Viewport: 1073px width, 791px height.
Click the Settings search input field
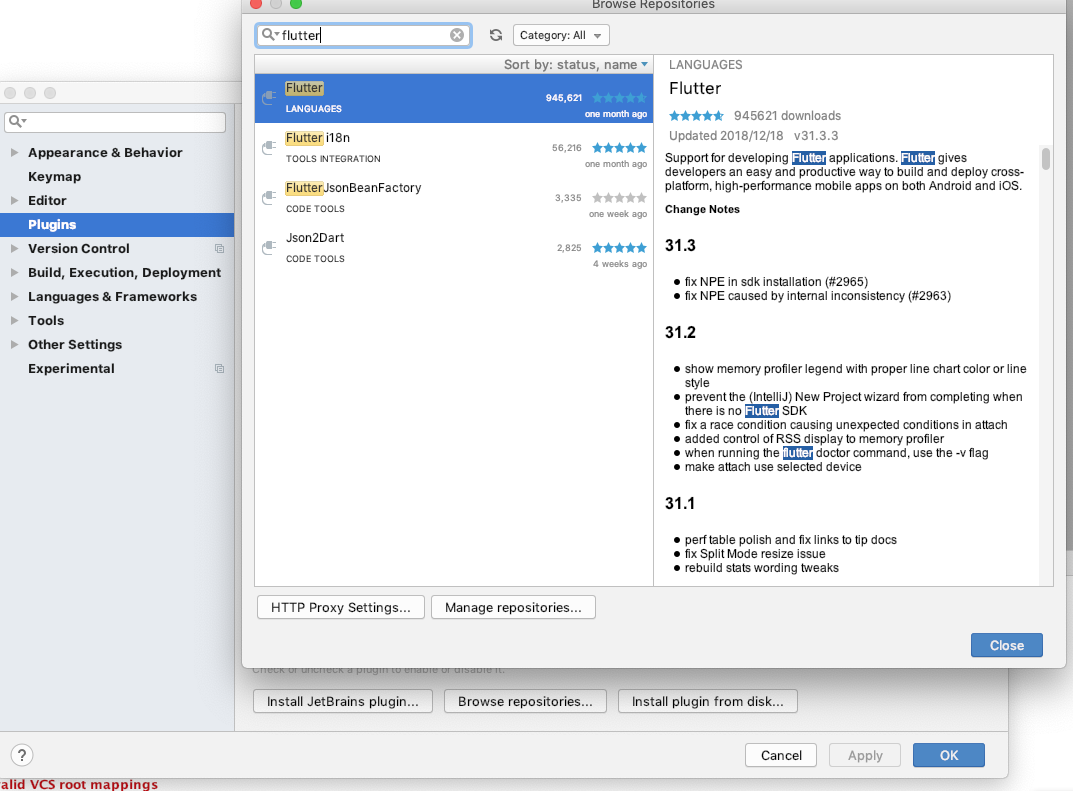pos(115,122)
